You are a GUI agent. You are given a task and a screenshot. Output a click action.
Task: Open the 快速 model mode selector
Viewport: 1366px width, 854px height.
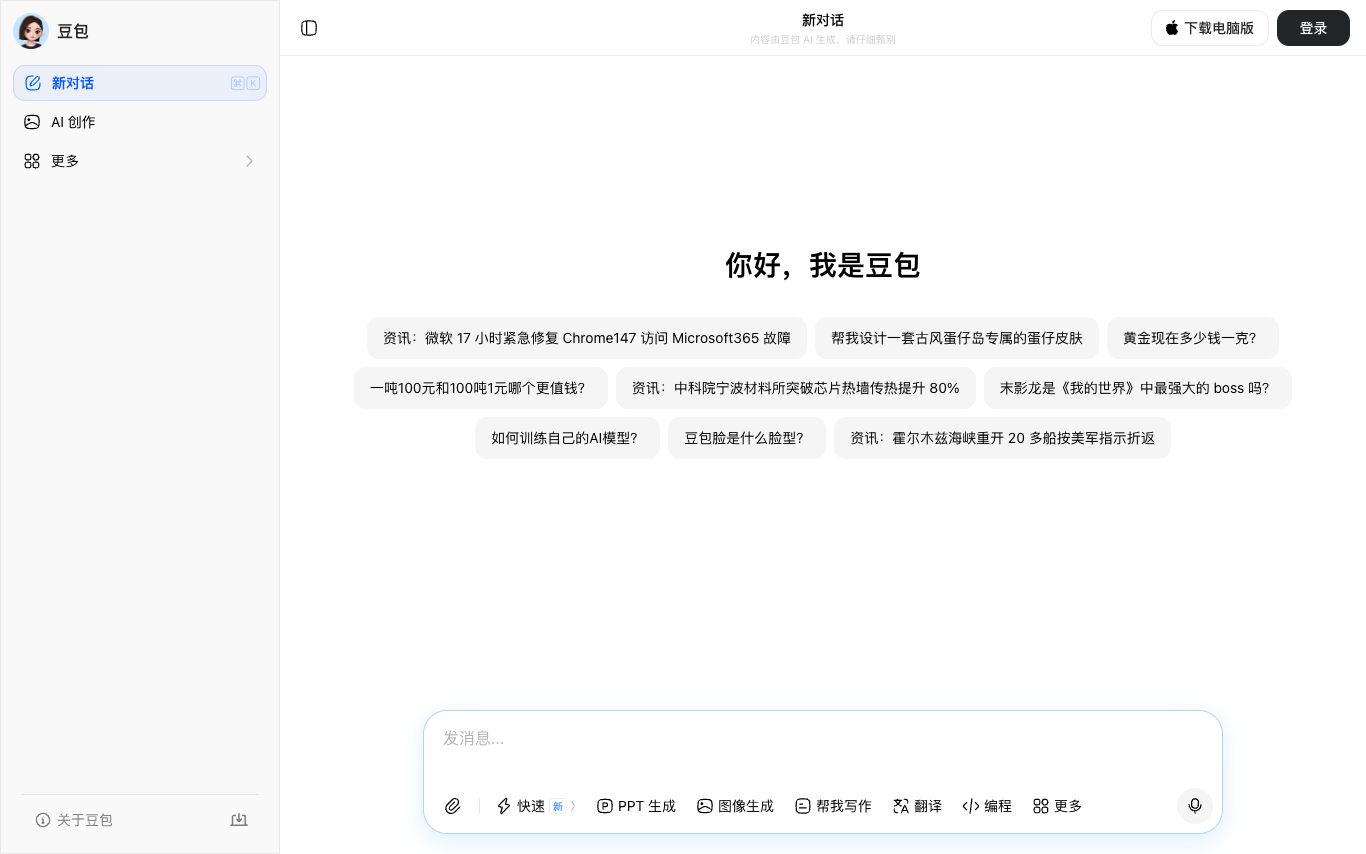click(x=536, y=806)
